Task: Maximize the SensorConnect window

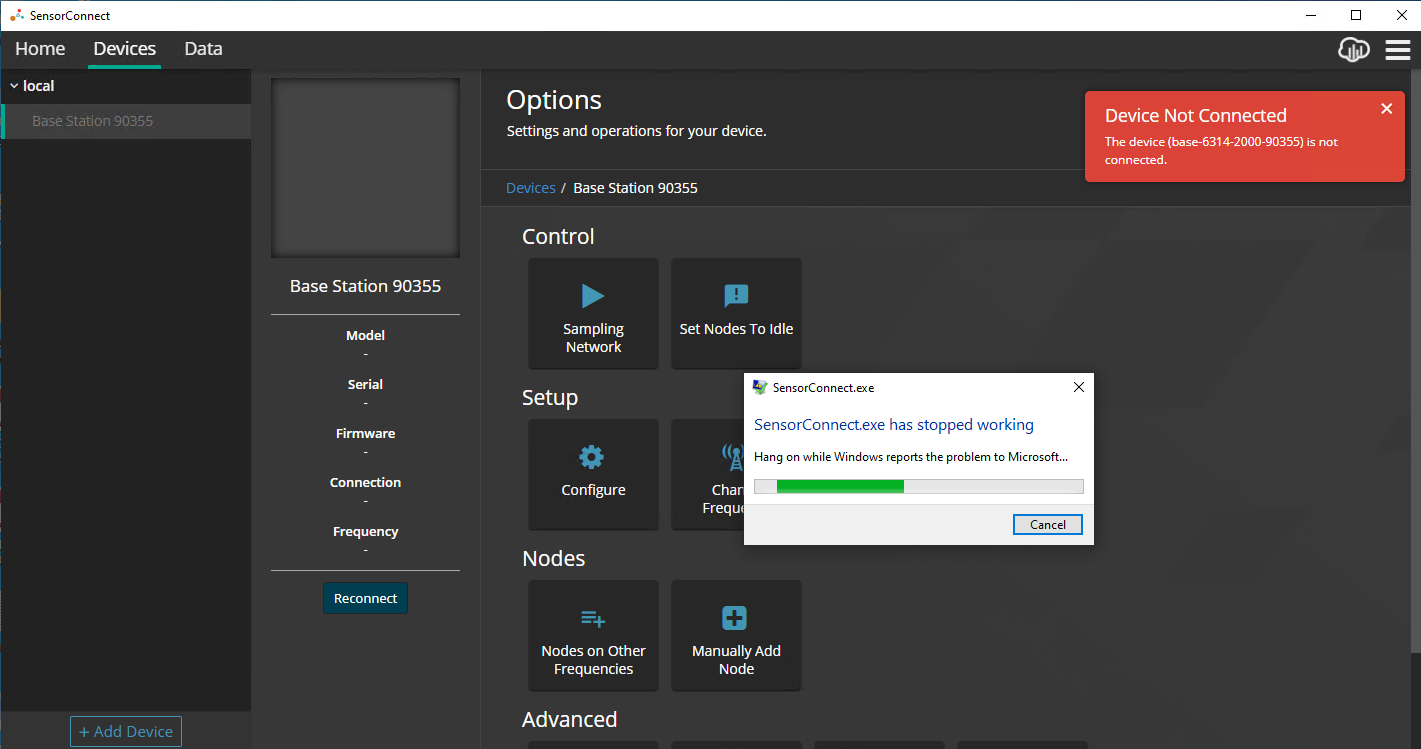Action: 1356,15
